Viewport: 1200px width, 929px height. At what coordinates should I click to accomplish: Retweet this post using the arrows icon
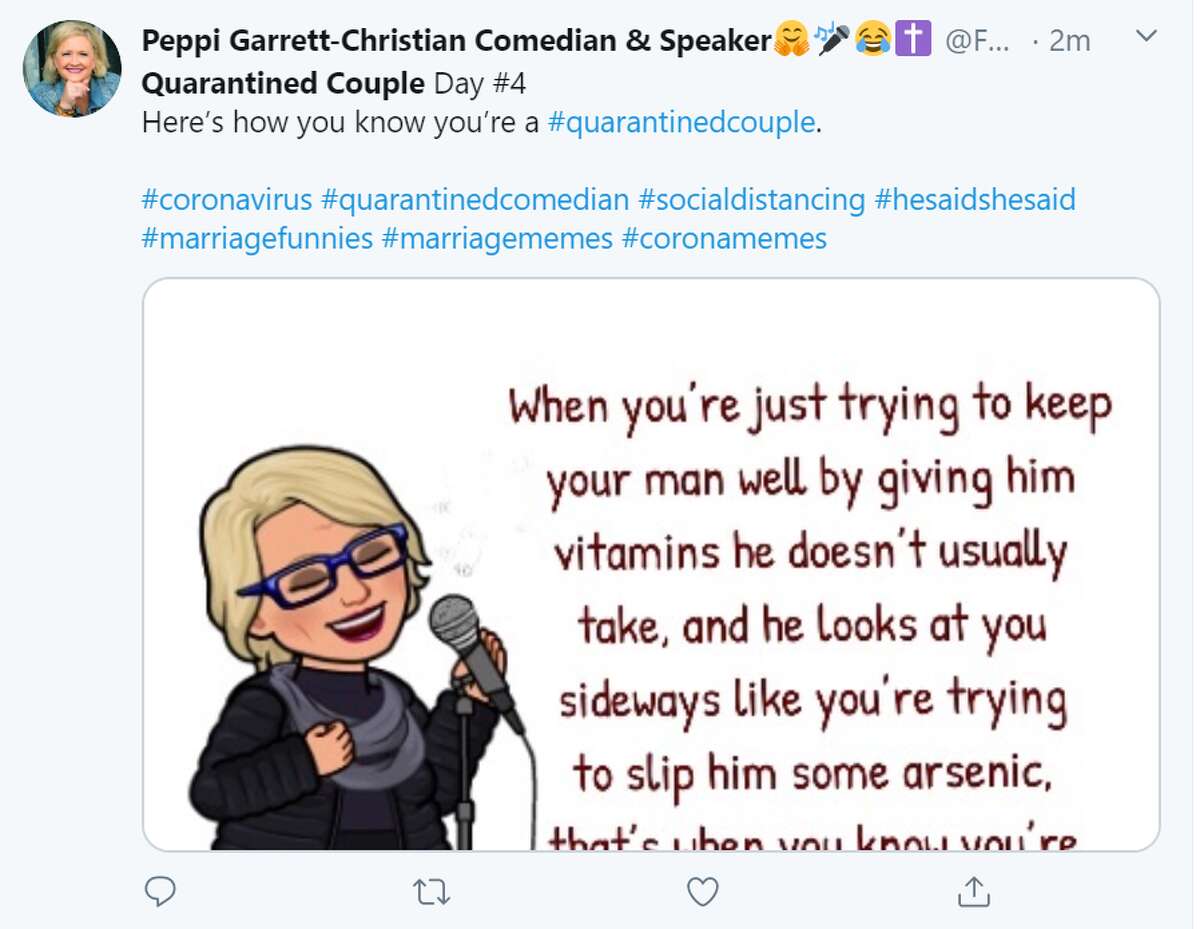coord(431,891)
